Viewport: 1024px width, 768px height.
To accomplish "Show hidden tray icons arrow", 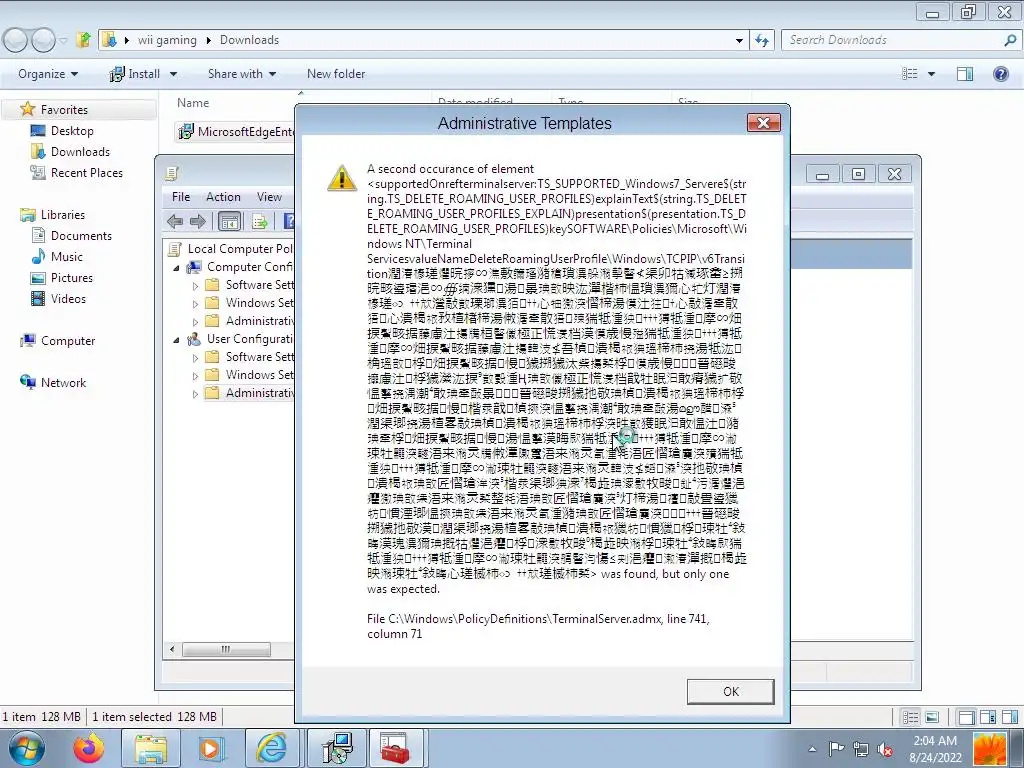I will coord(812,749).
